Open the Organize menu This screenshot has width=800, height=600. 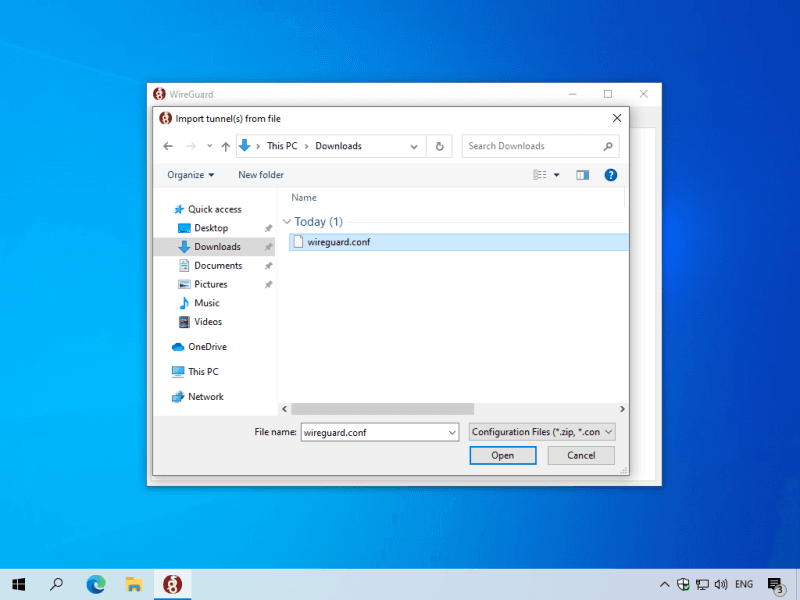(190, 175)
